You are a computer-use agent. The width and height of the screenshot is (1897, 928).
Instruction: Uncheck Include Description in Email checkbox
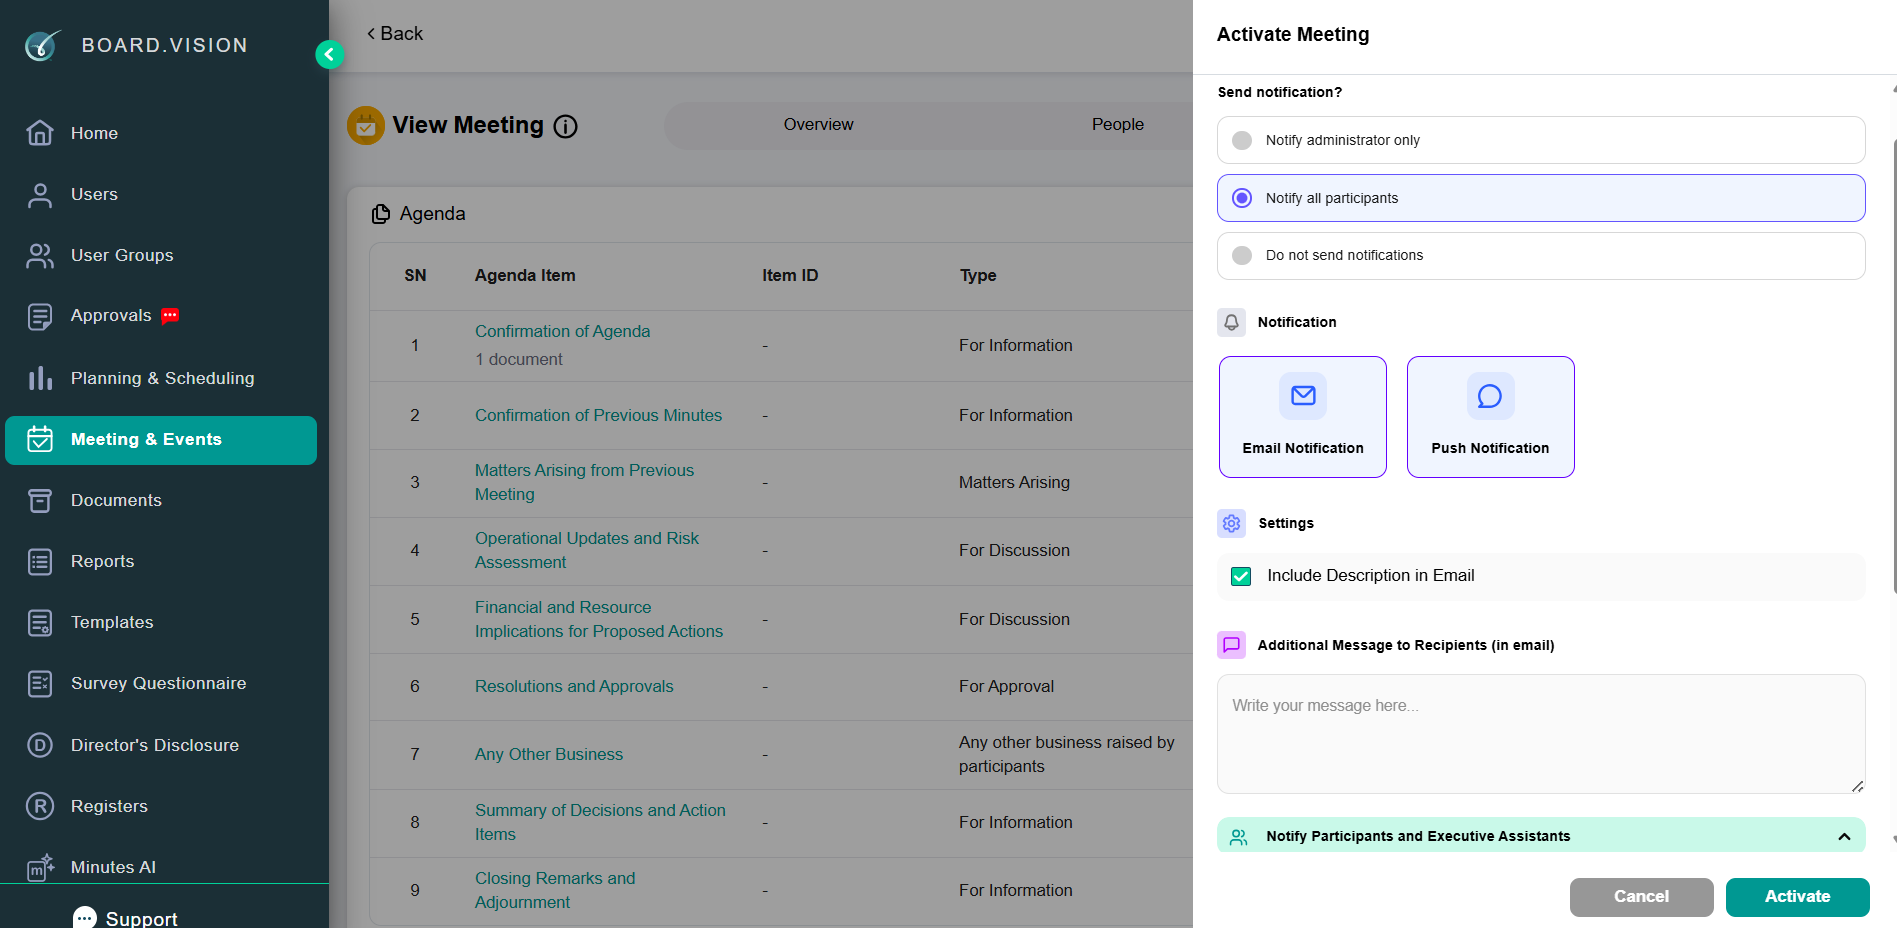tap(1241, 576)
